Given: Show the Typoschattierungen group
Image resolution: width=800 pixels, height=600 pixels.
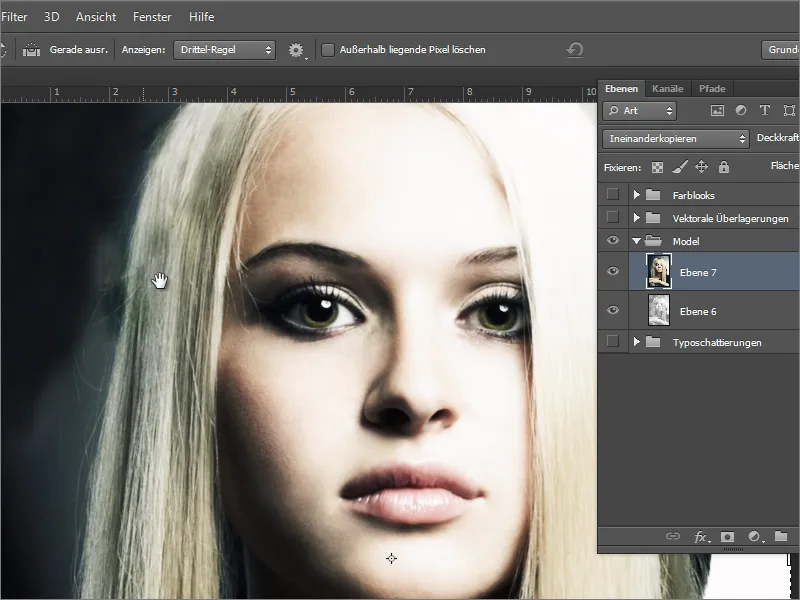Looking at the screenshot, I should click(613, 341).
